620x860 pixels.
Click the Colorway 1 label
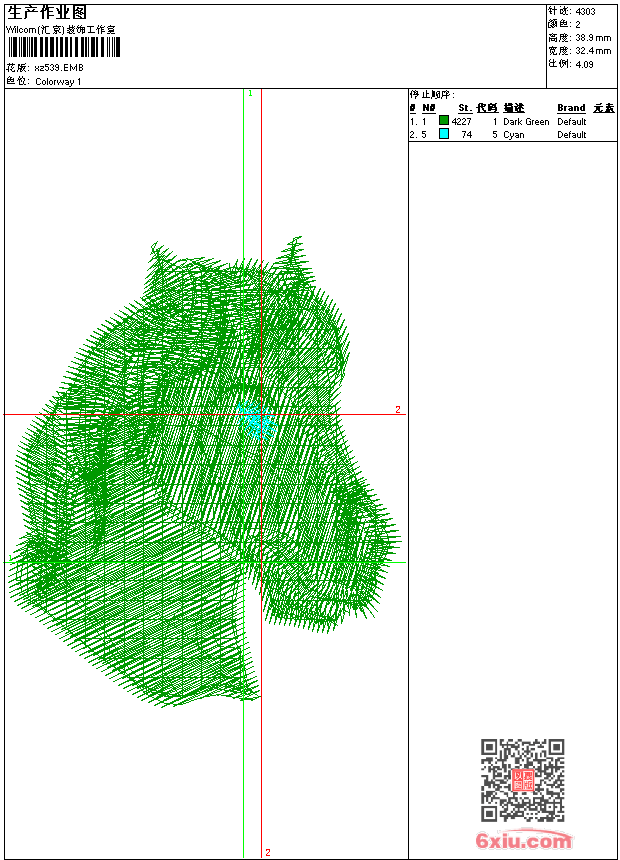pos(58,82)
